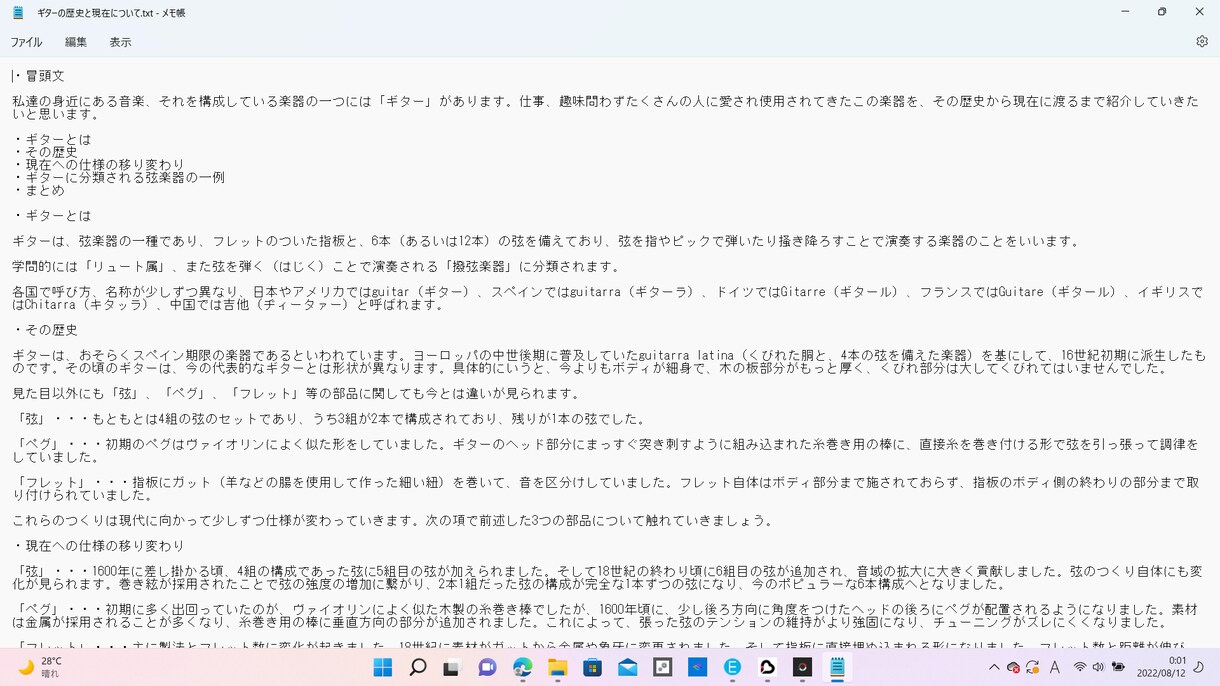Click the Notepad app icon in title bar

(x=18, y=13)
